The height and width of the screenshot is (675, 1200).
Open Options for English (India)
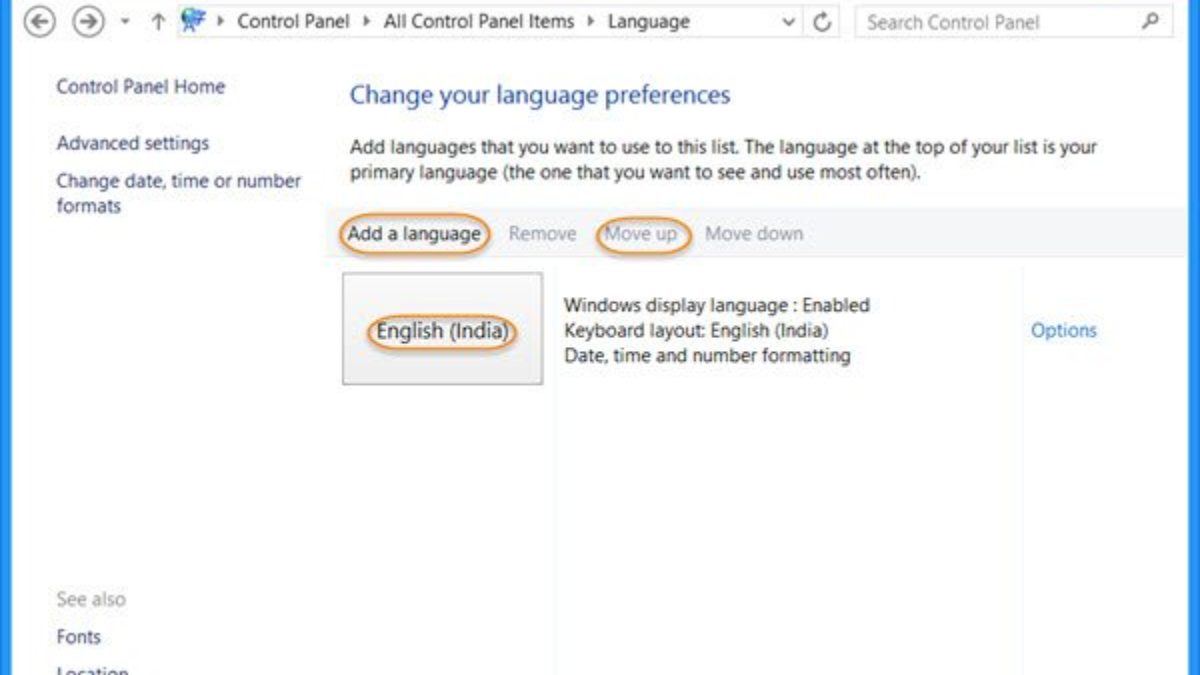coord(1063,330)
